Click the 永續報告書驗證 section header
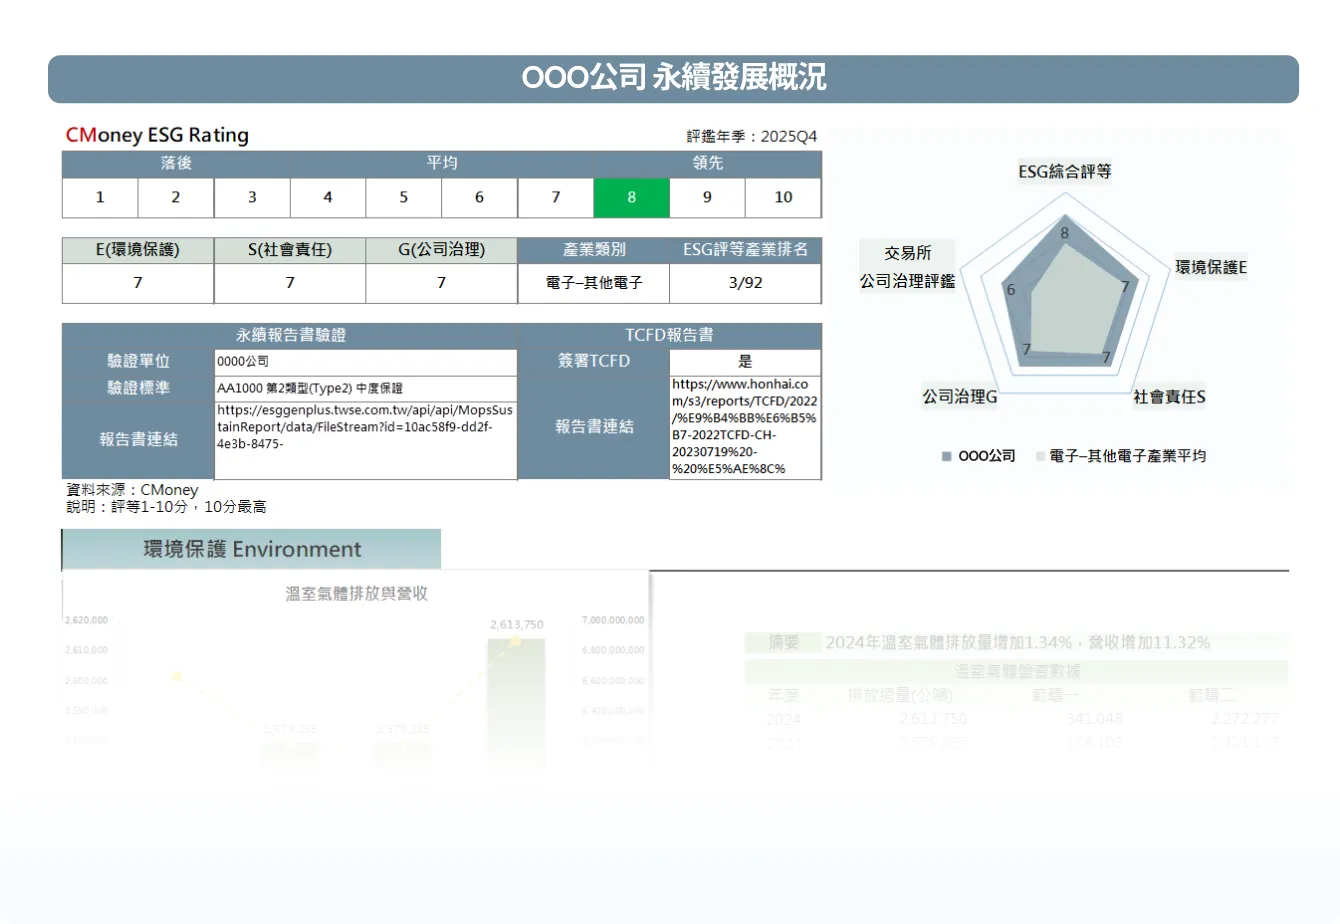This screenshot has width=1340, height=924. tap(290, 336)
